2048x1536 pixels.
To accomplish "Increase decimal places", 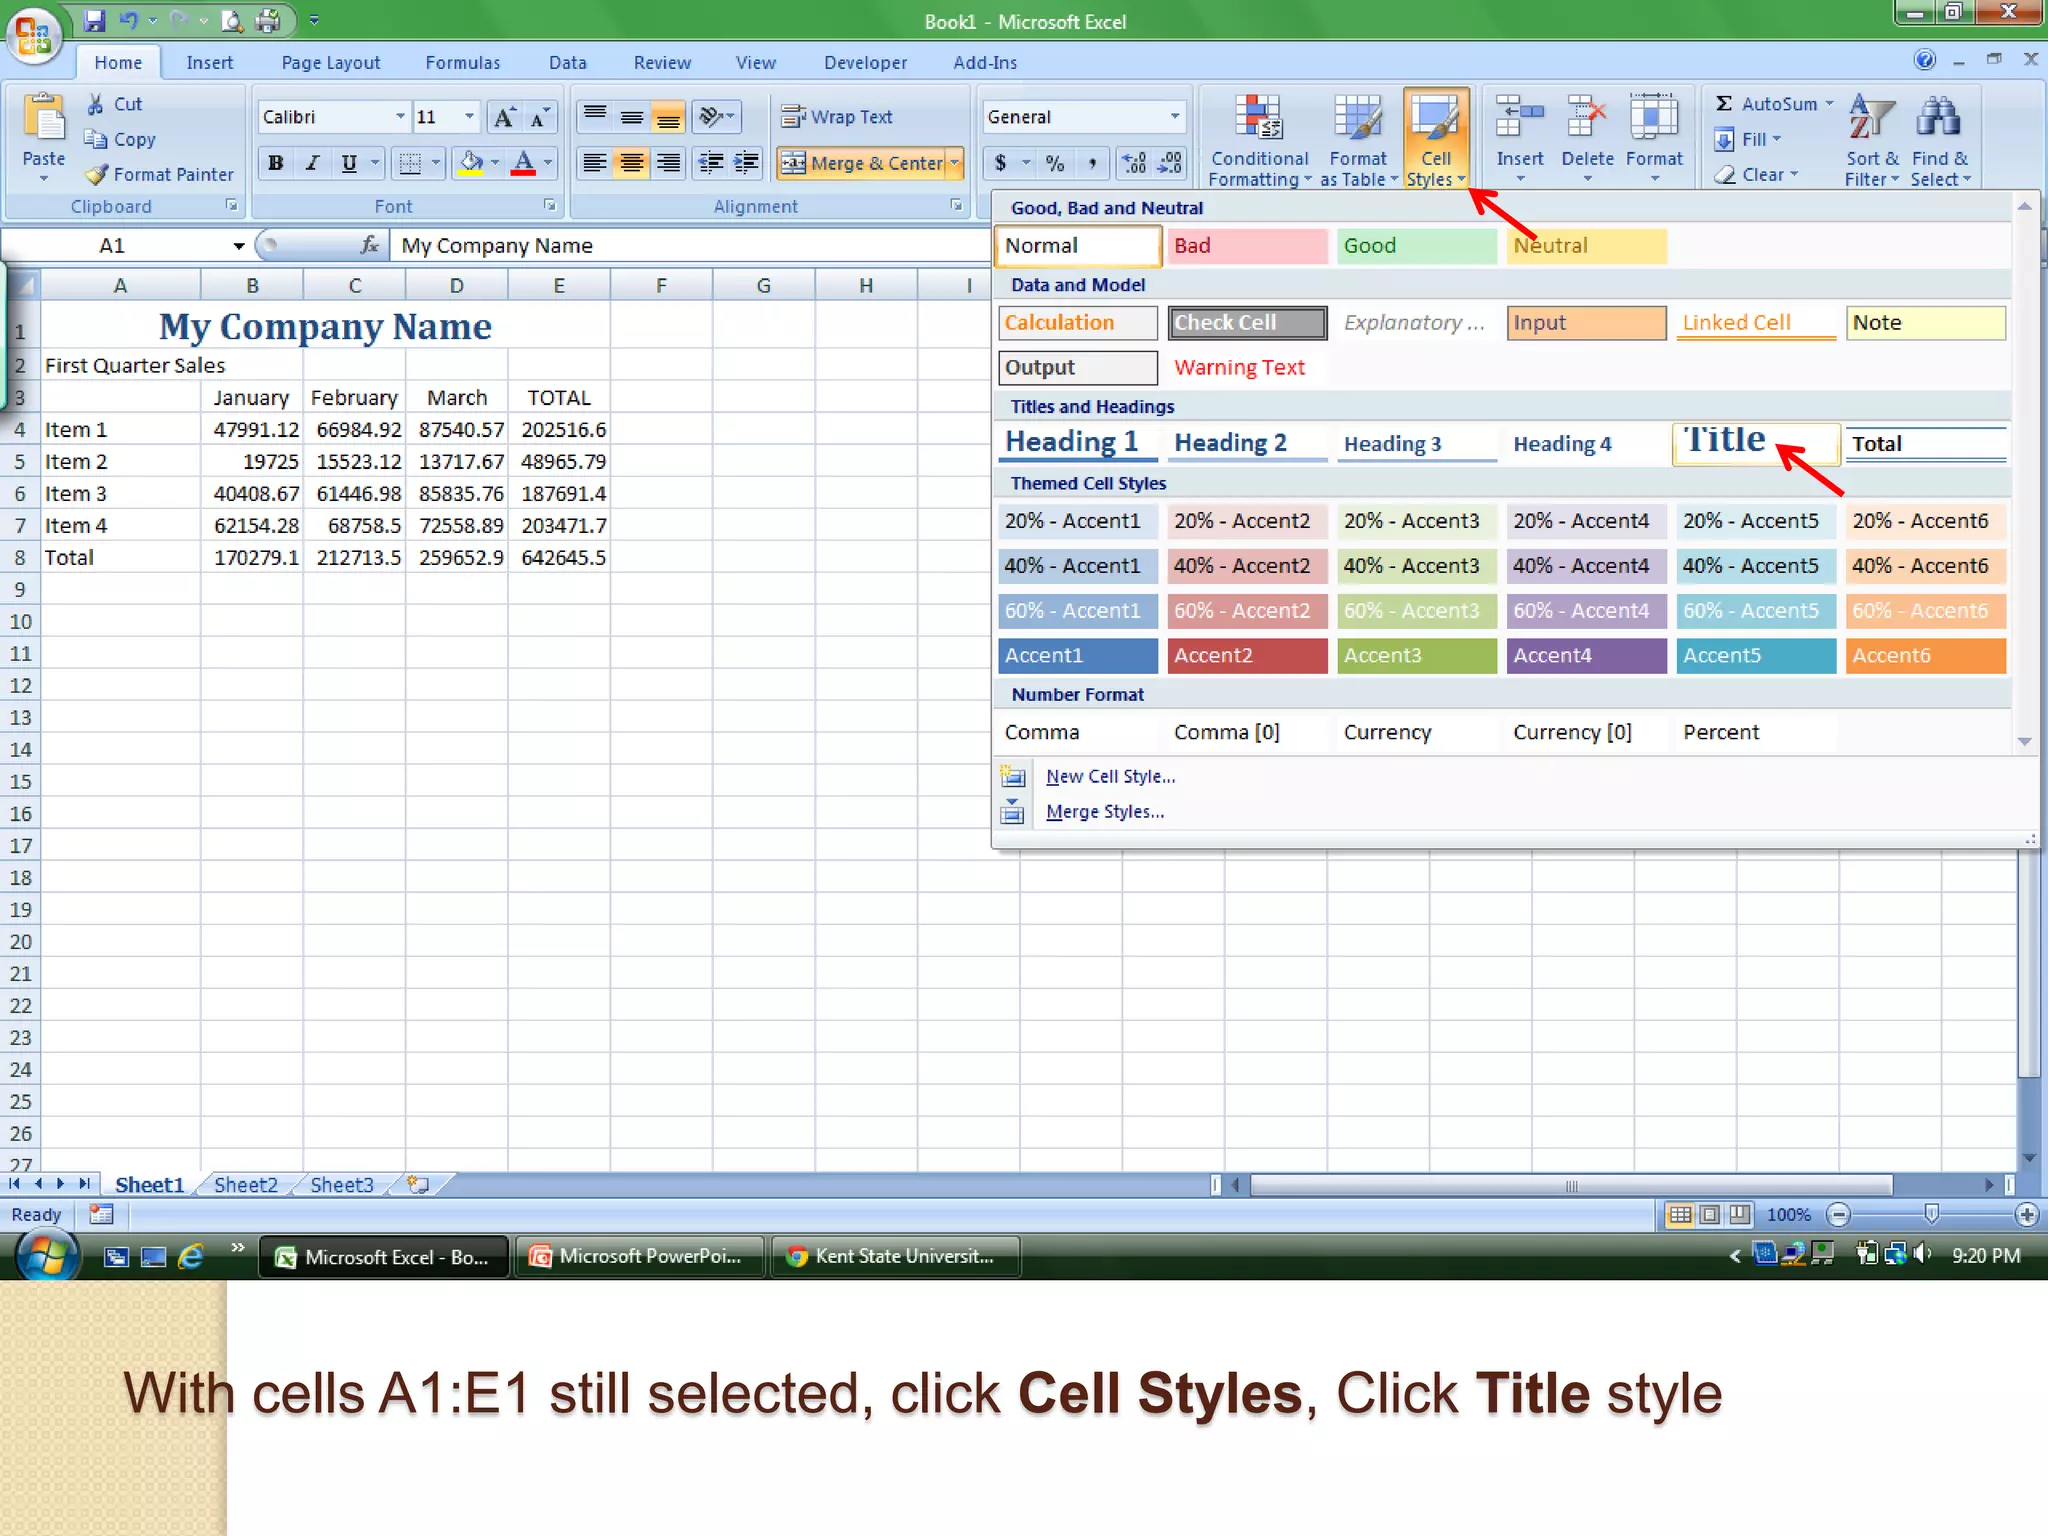I will tap(1134, 163).
